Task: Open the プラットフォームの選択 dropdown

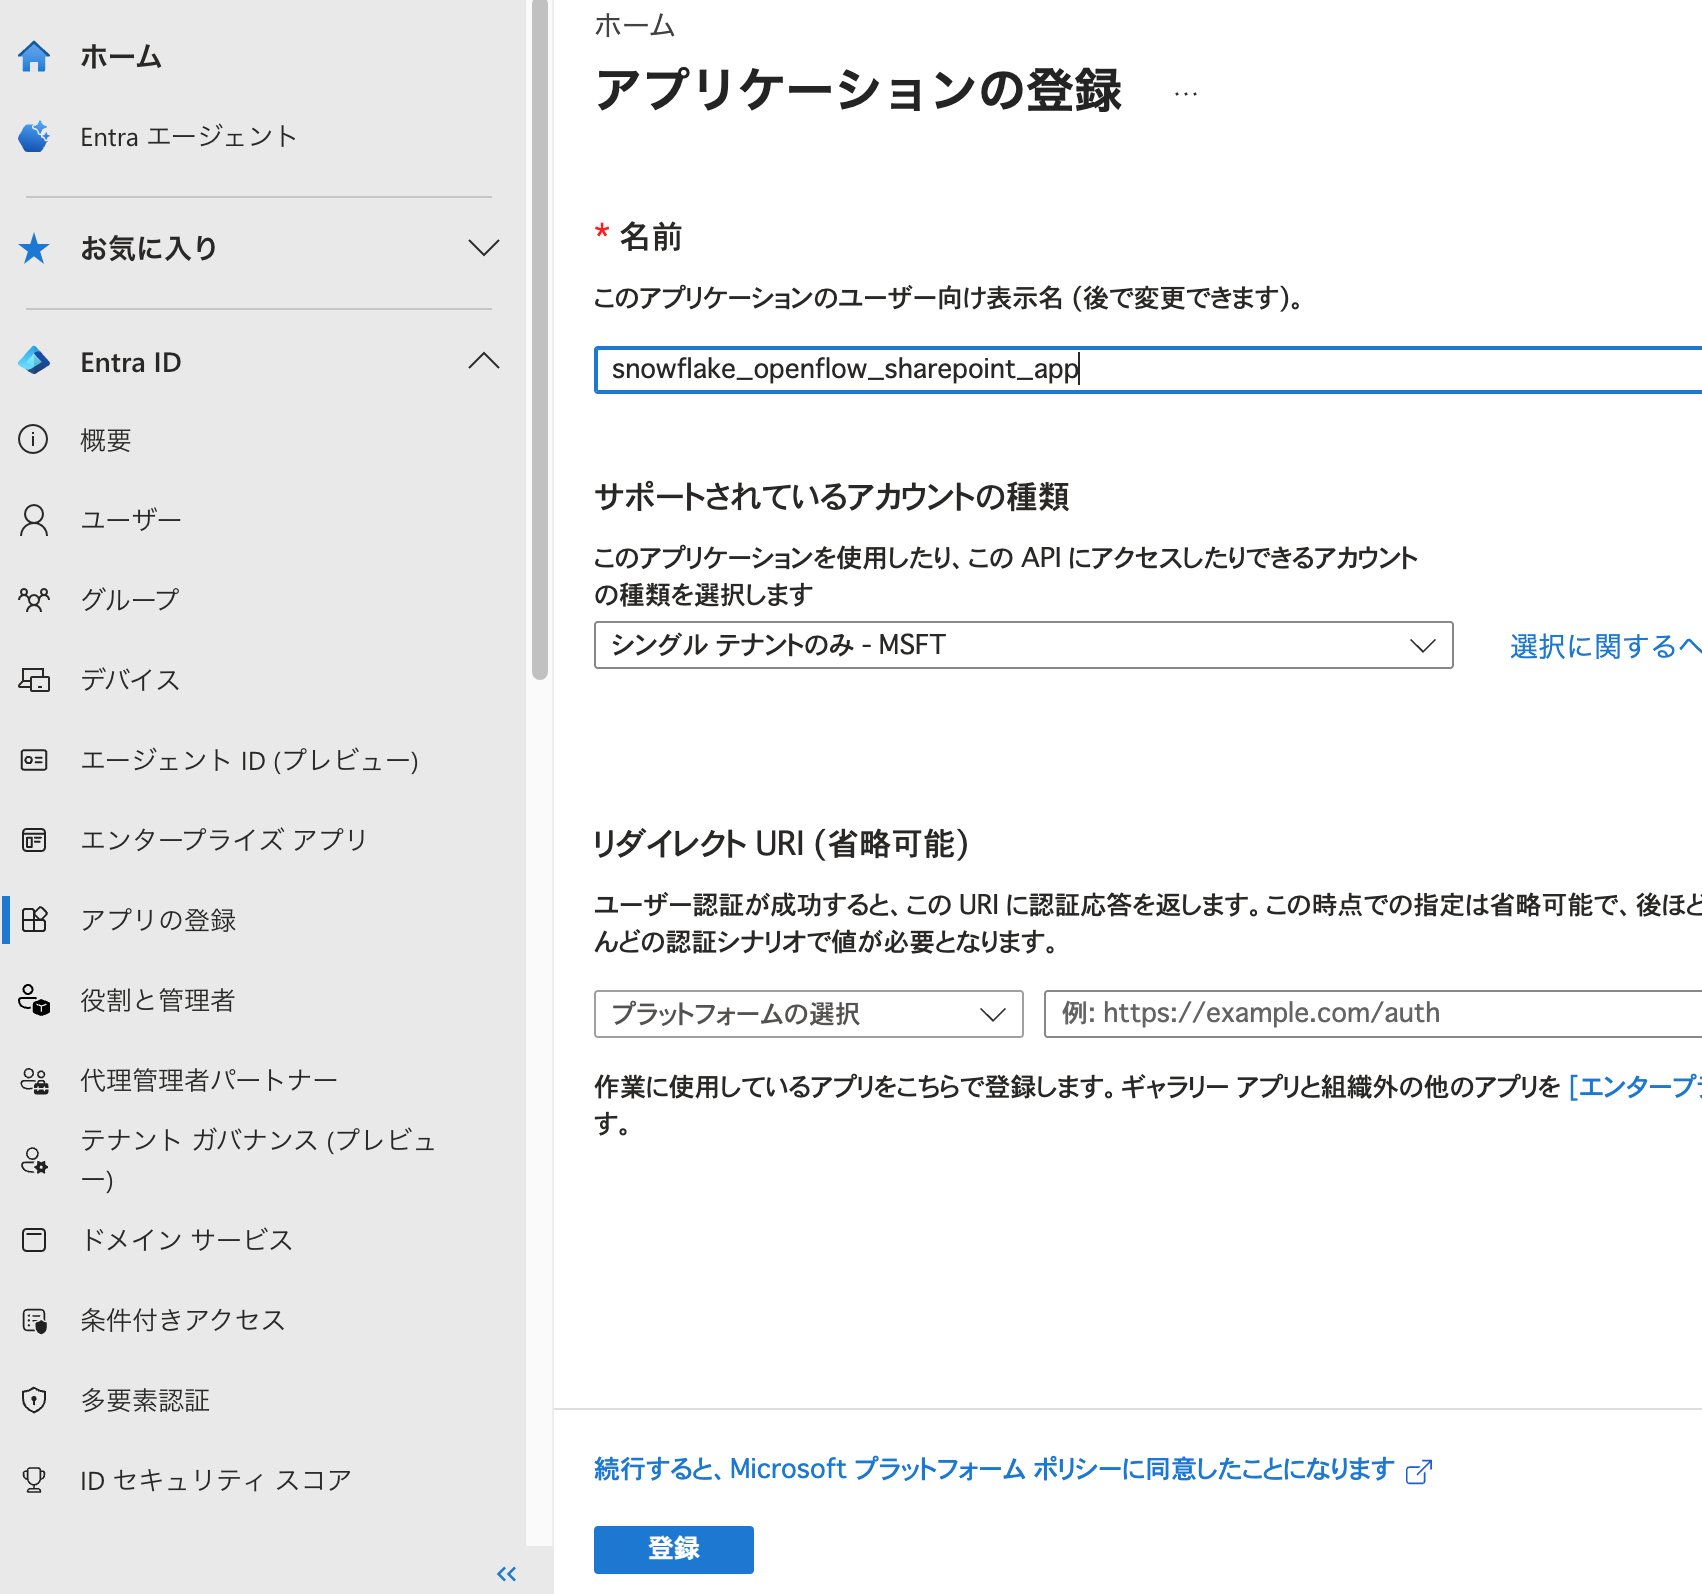Action: [x=808, y=1014]
